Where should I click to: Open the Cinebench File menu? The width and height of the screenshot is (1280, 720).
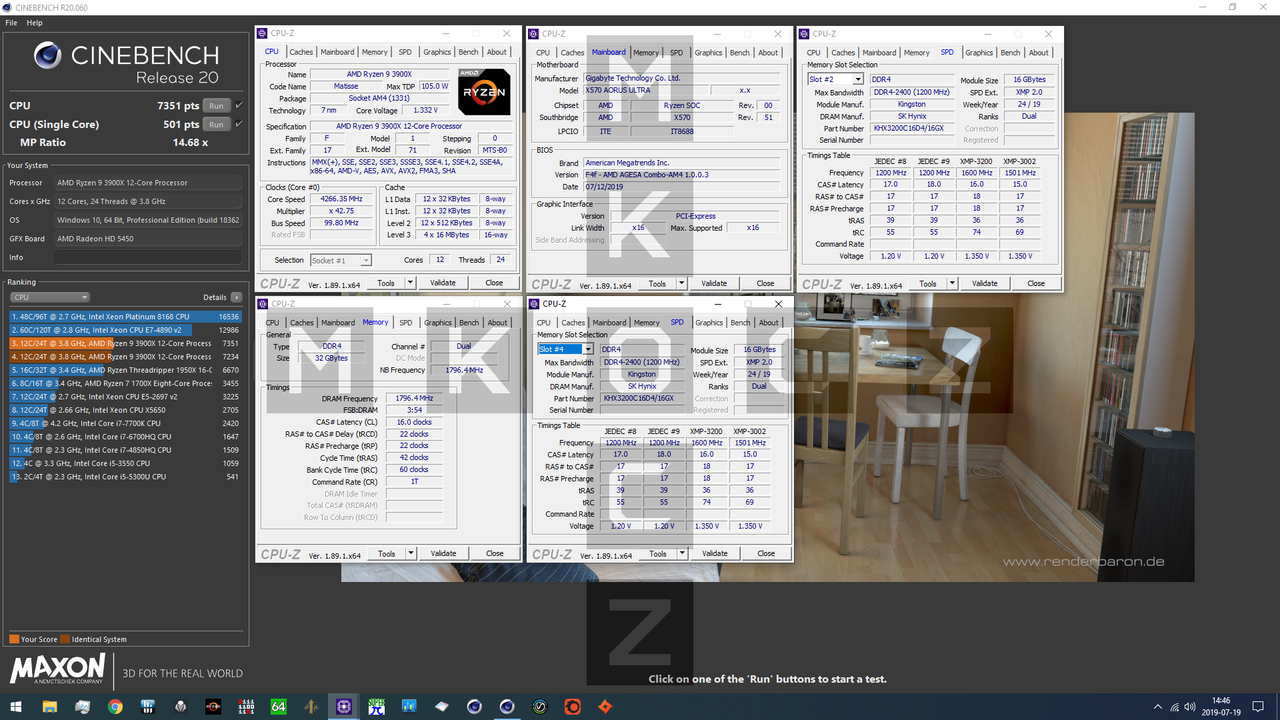tap(11, 22)
